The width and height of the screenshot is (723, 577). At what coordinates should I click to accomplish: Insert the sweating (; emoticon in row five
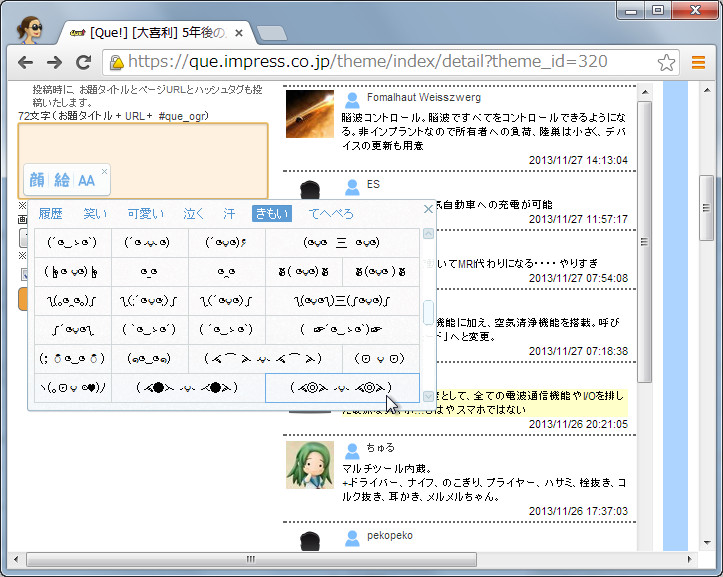point(72,358)
